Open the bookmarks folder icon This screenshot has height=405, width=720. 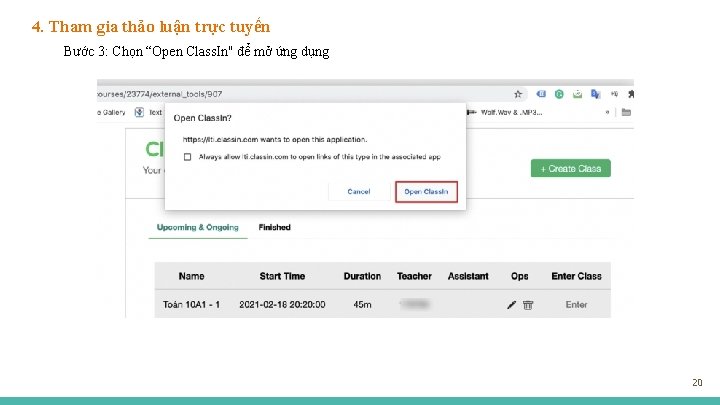[x=626, y=112]
